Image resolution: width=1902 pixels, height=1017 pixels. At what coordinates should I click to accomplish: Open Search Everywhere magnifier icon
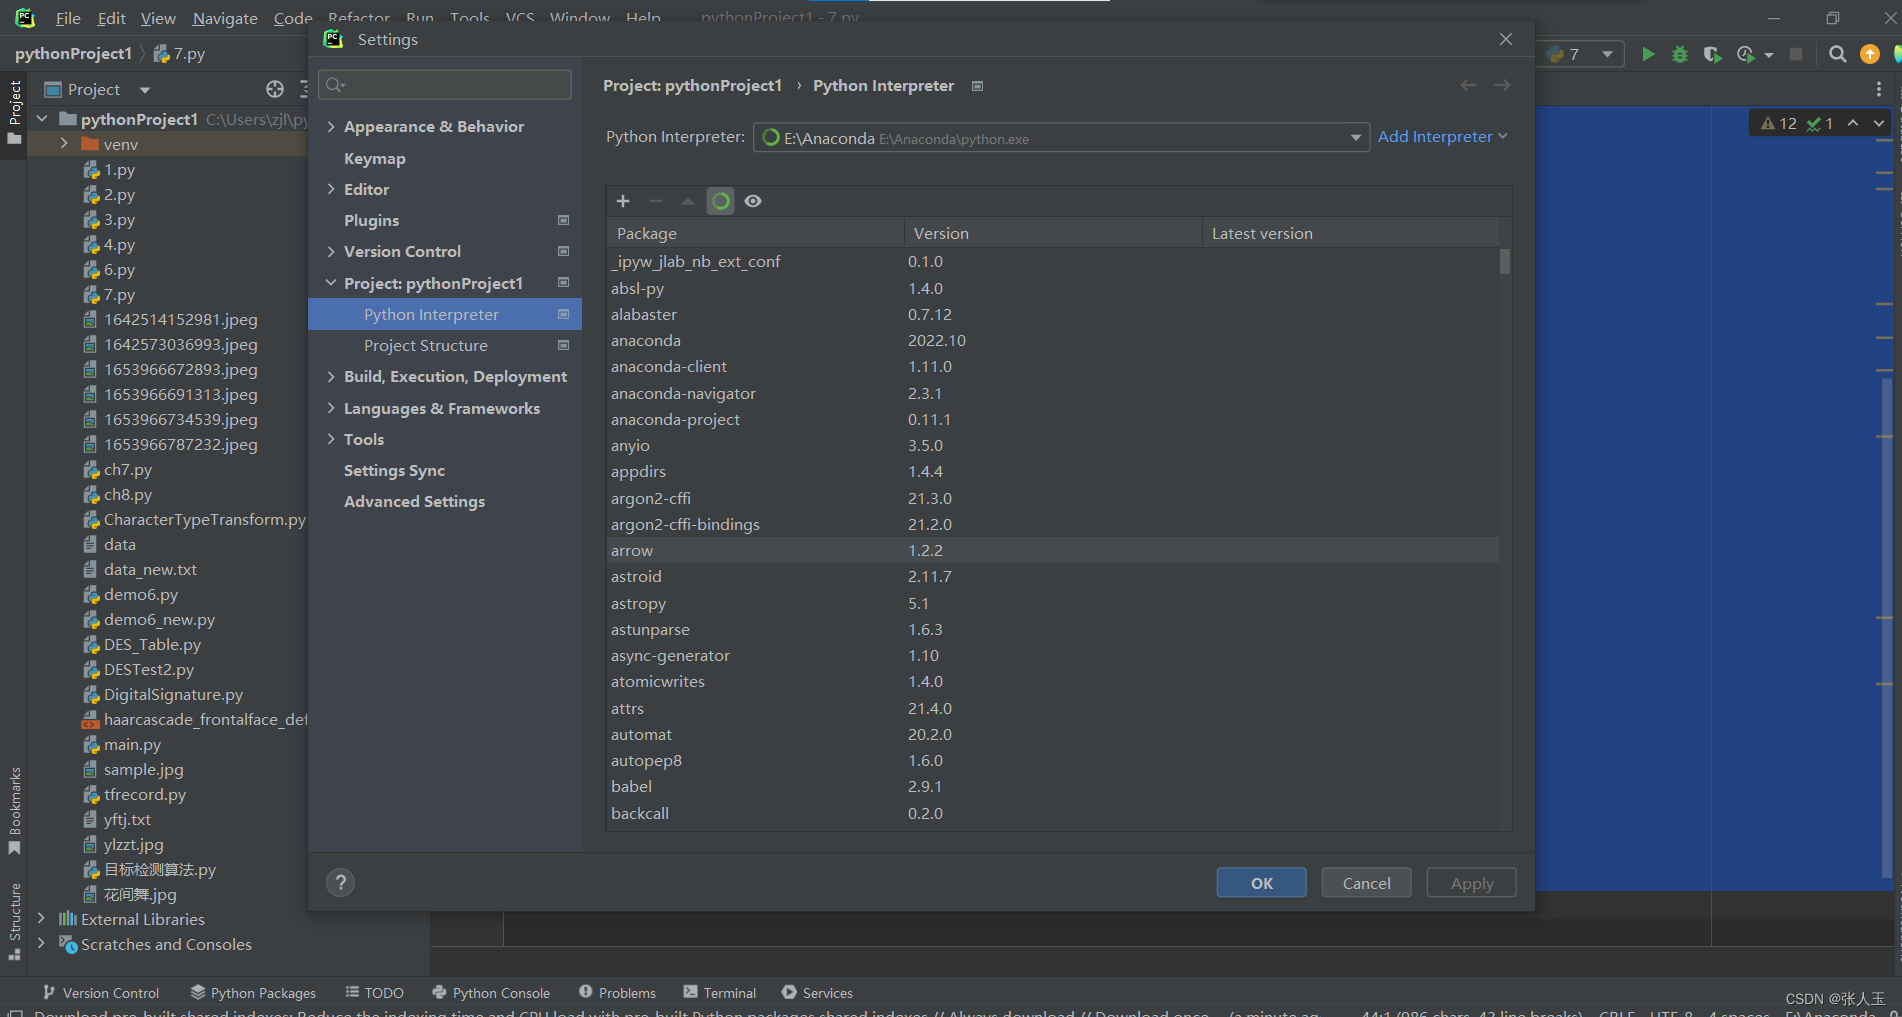click(1837, 54)
